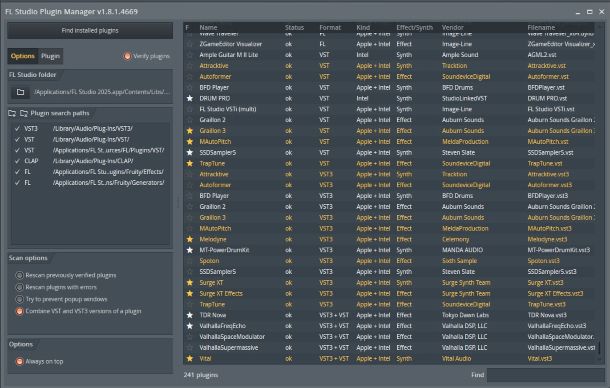Sort by the Kind column header
Image resolution: width=610 pixels, height=388 pixels.
coord(363,27)
